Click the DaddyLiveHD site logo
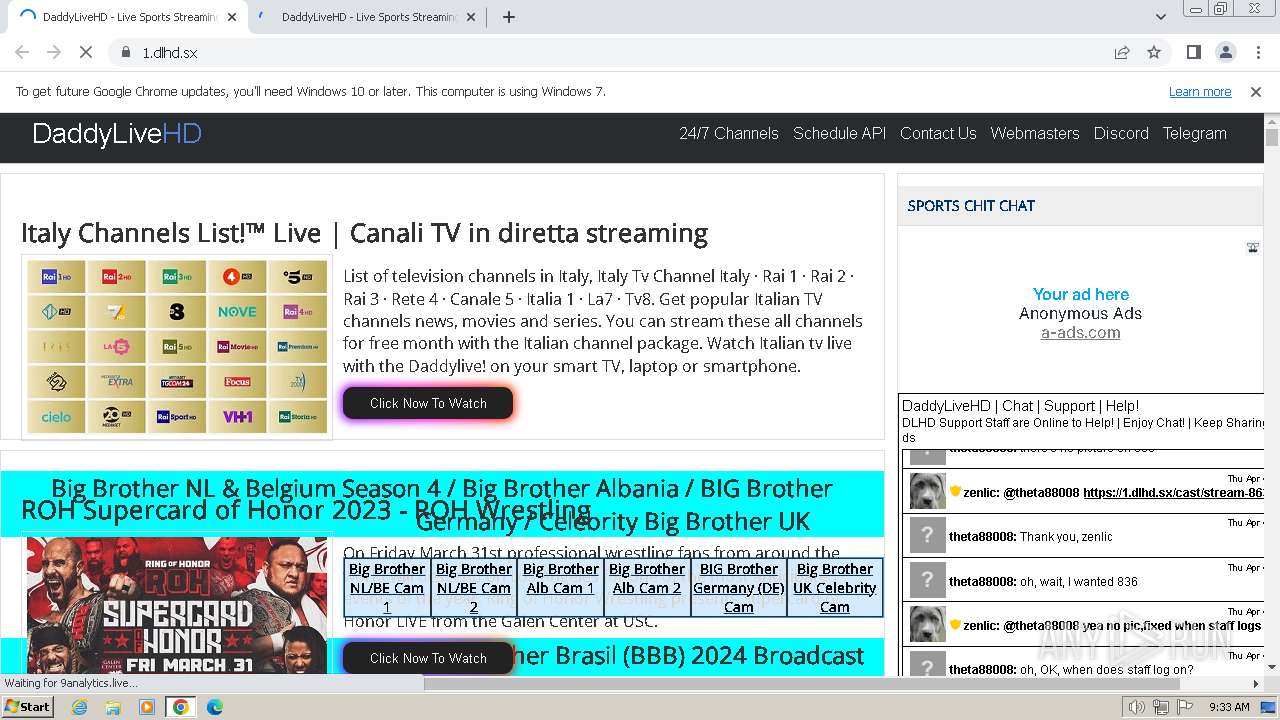 coord(117,133)
